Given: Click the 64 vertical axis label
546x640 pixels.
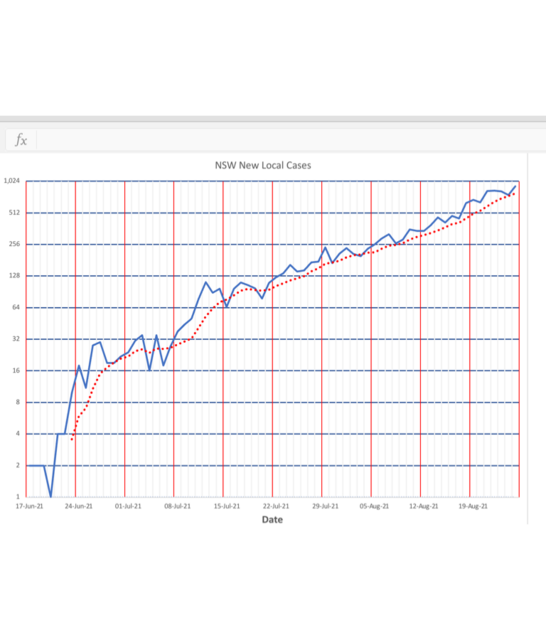Looking at the screenshot, I should (16, 307).
